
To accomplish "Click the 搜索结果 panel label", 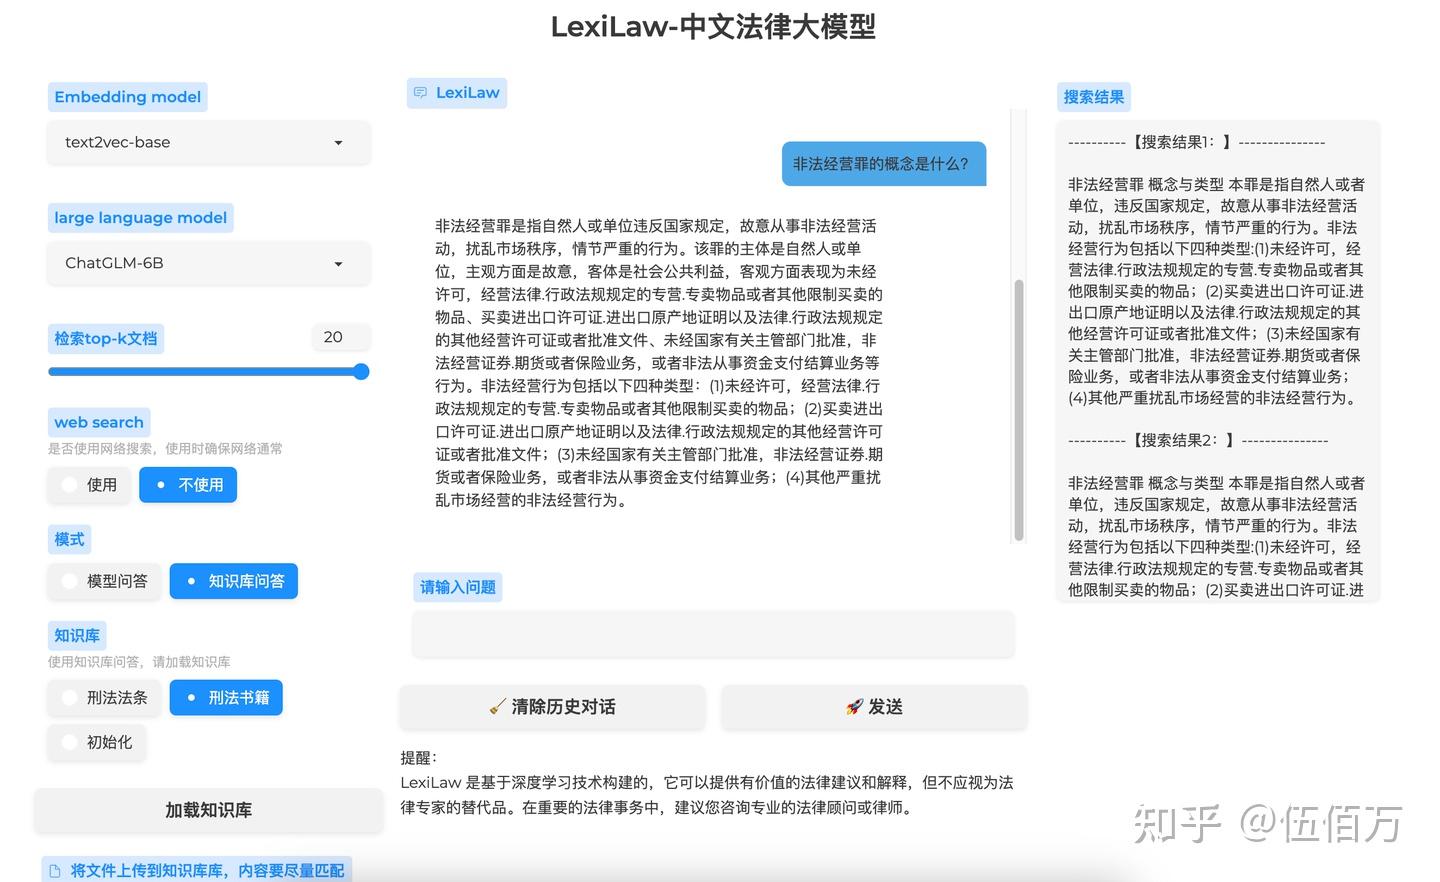I will point(1094,96).
